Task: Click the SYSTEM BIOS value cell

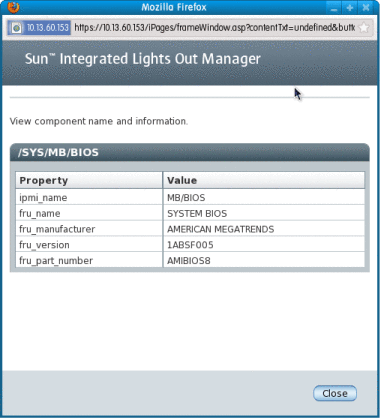Action: click(x=264, y=213)
